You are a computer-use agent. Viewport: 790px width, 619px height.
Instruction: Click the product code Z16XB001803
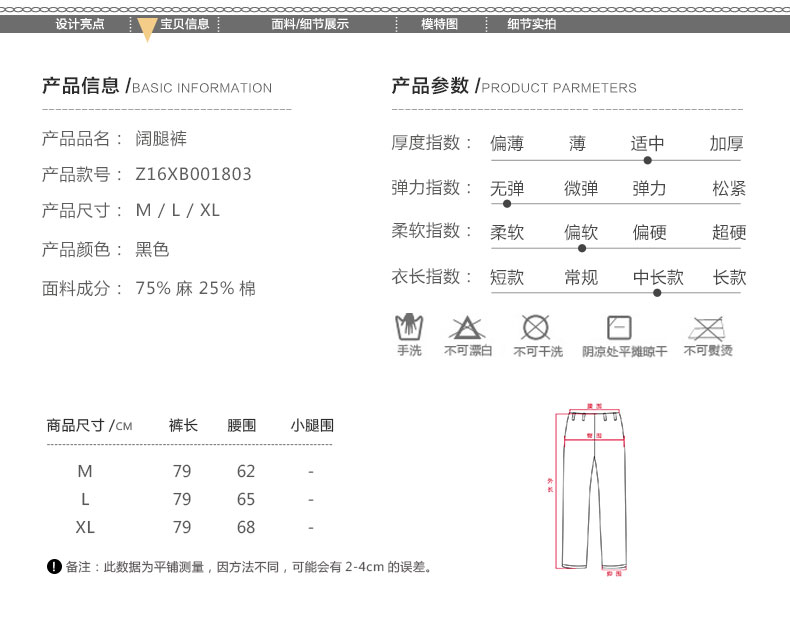point(194,175)
